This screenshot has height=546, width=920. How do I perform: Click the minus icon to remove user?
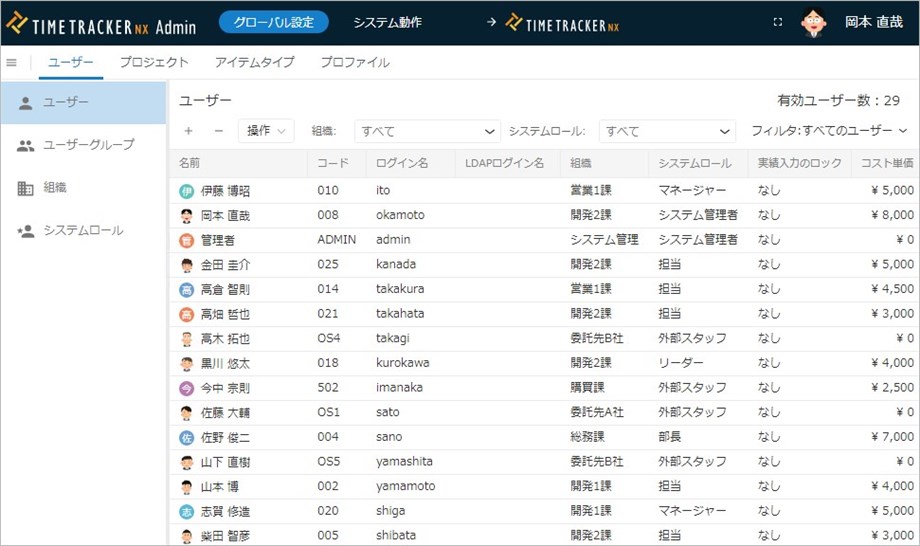pyautogui.click(x=218, y=131)
